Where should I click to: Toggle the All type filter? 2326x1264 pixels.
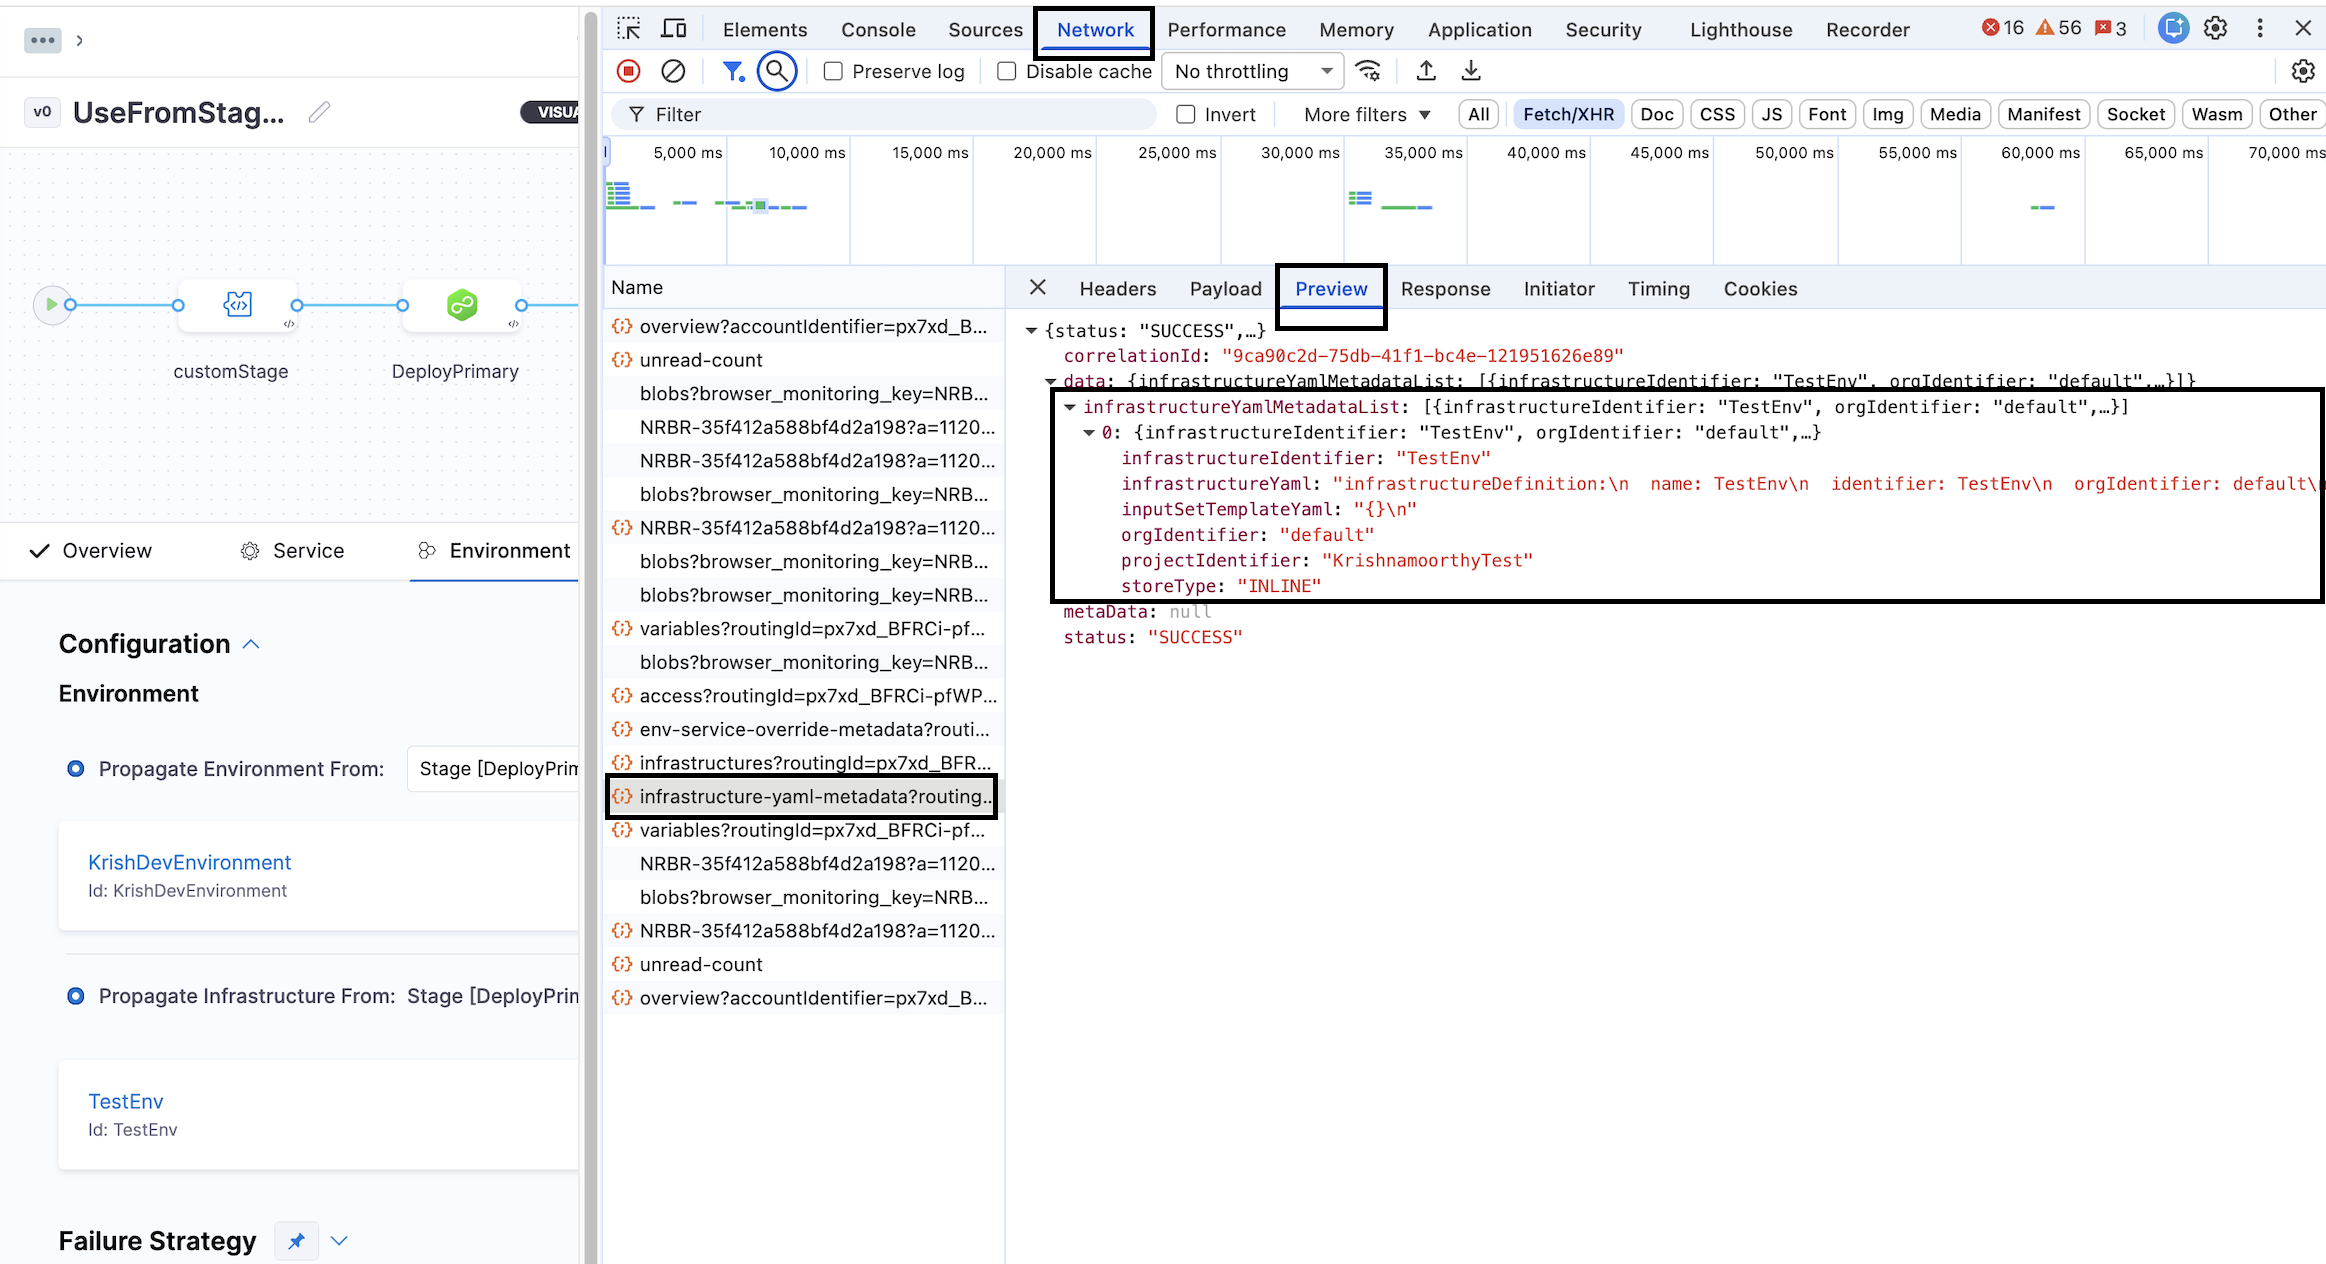pos(1479,114)
